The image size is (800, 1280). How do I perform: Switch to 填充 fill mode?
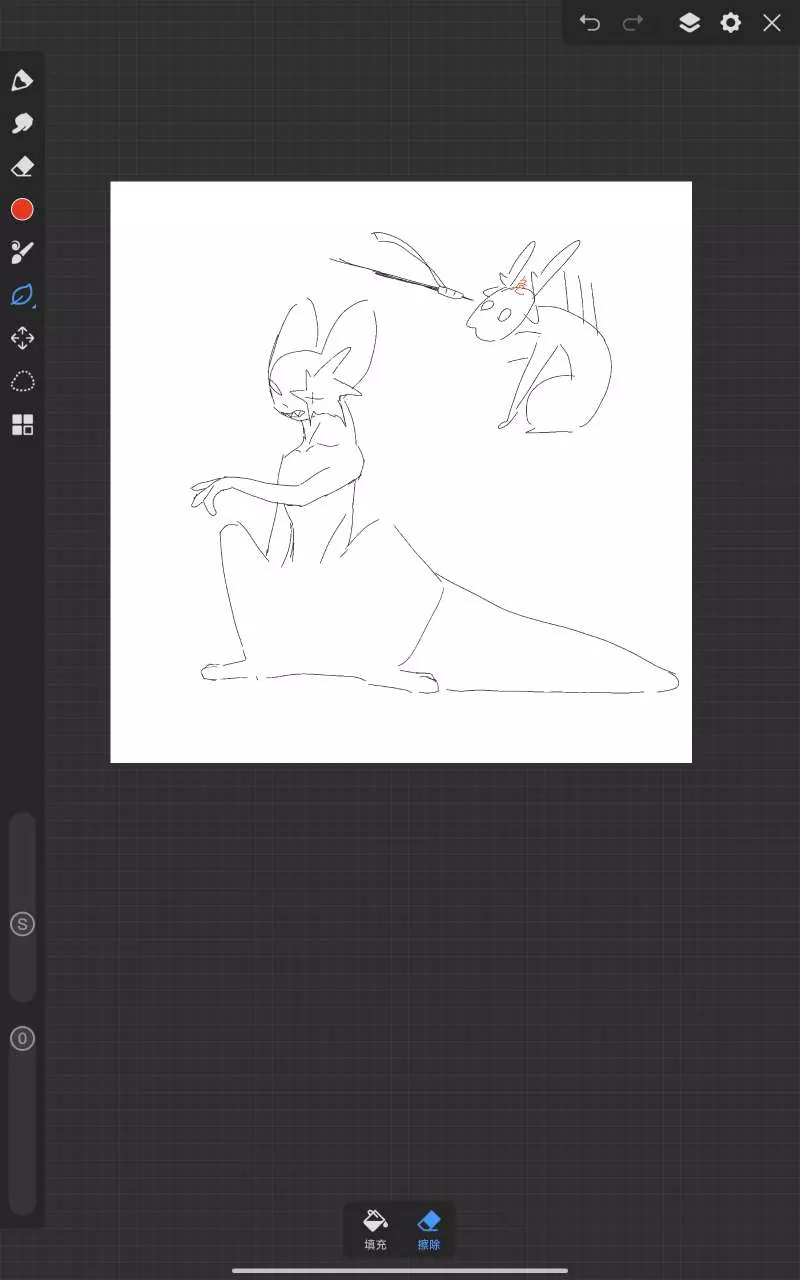(x=375, y=1229)
